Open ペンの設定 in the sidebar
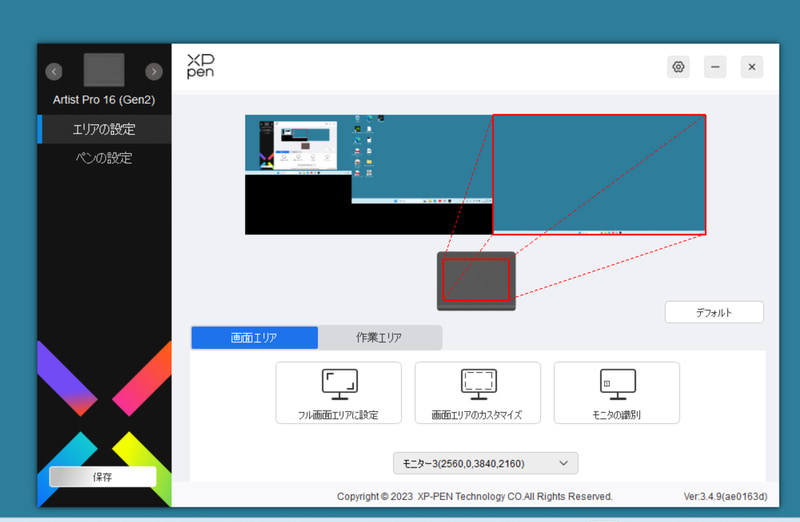This screenshot has height=522, width=800. click(104, 158)
